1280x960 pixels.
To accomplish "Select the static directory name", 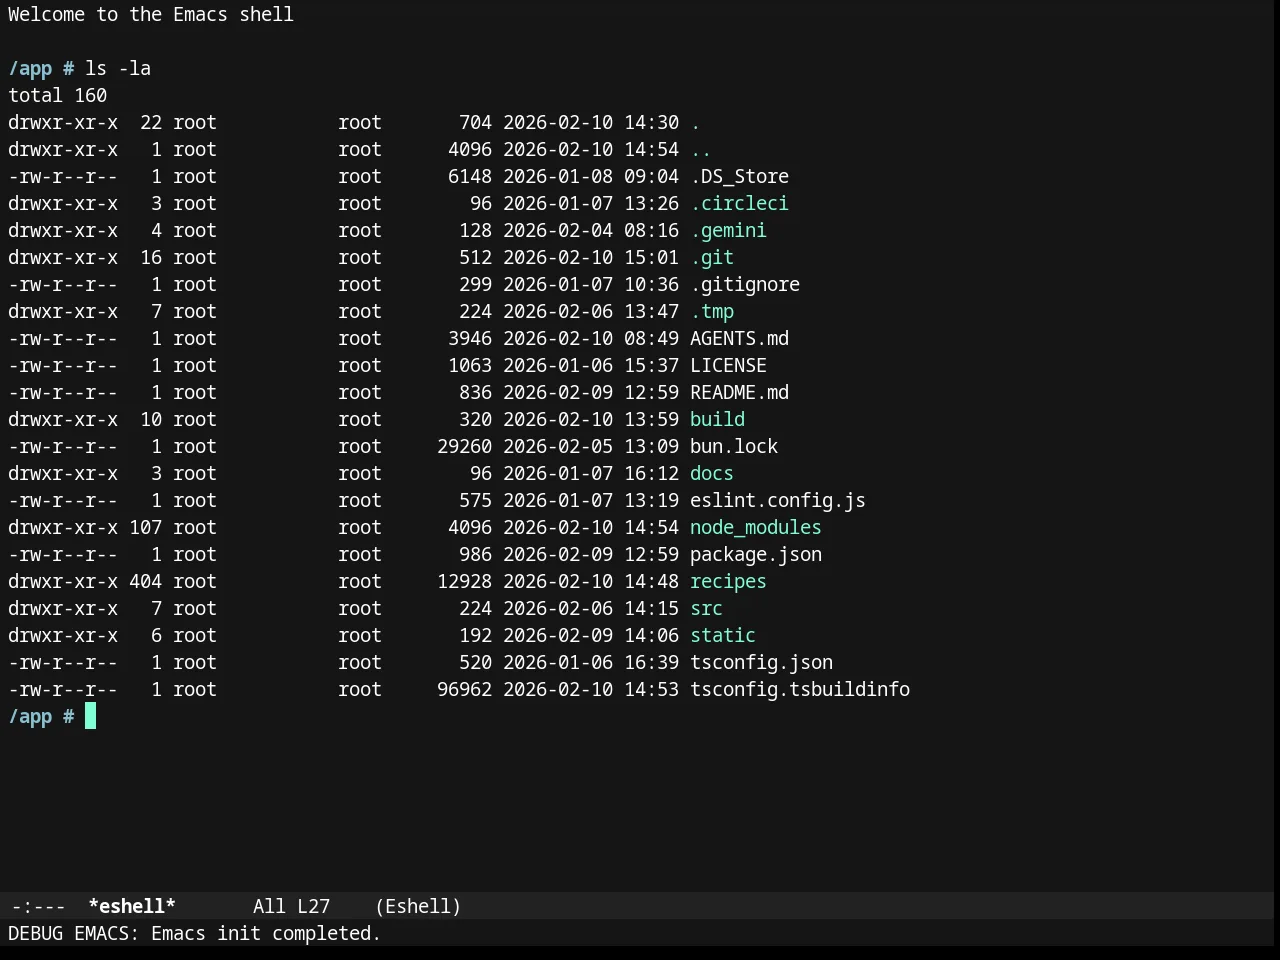I will 723,636.
